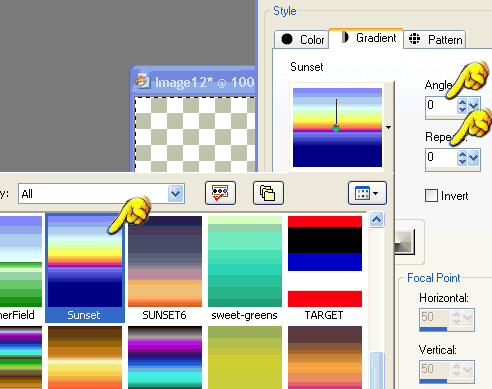492x389 pixels.
Task: Click the Vertical focal point slider bar
Action: tap(447, 381)
